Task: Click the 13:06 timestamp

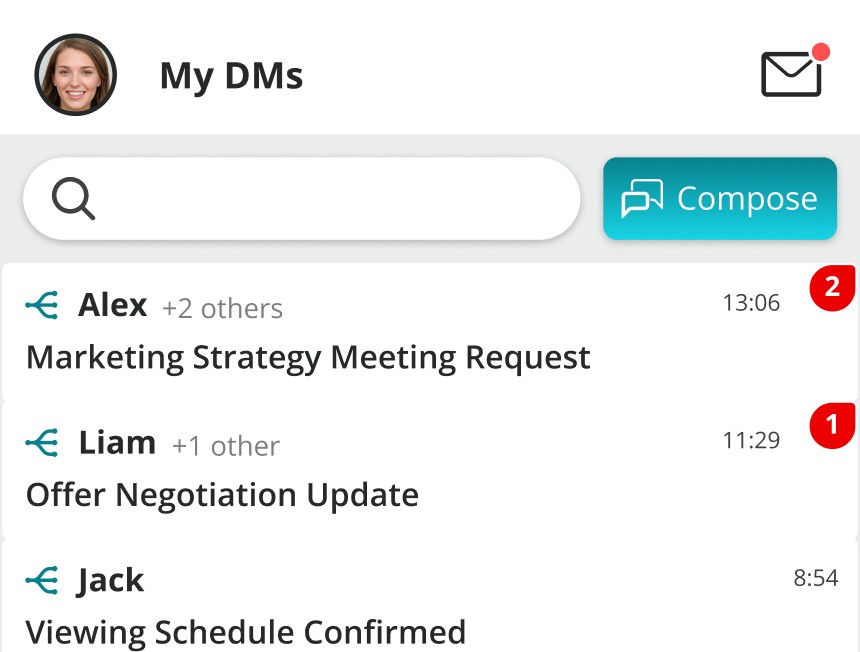Action: pyautogui.click(x=751, y=302)
